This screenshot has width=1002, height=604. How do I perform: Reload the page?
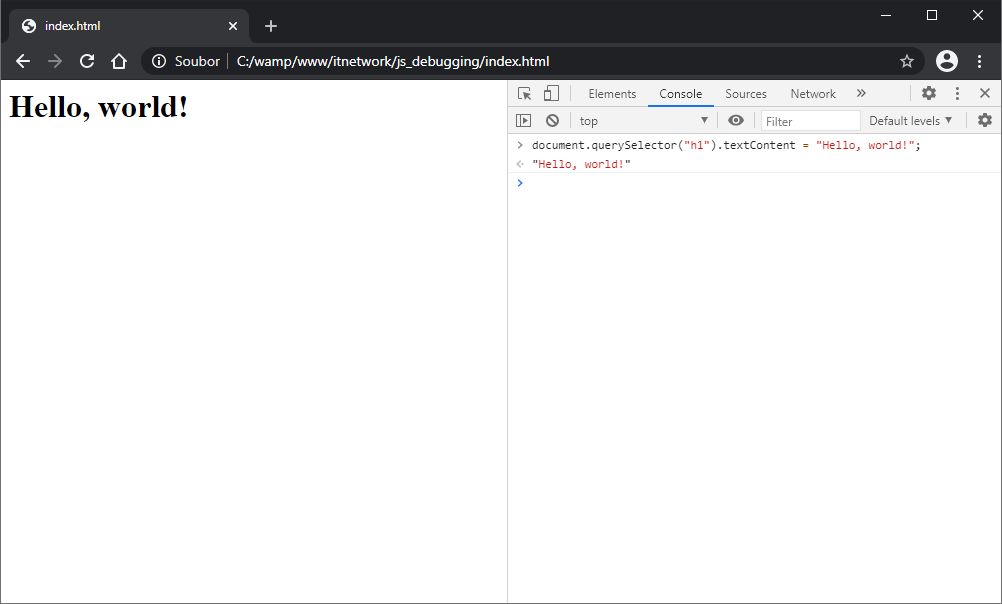point(87,62)
